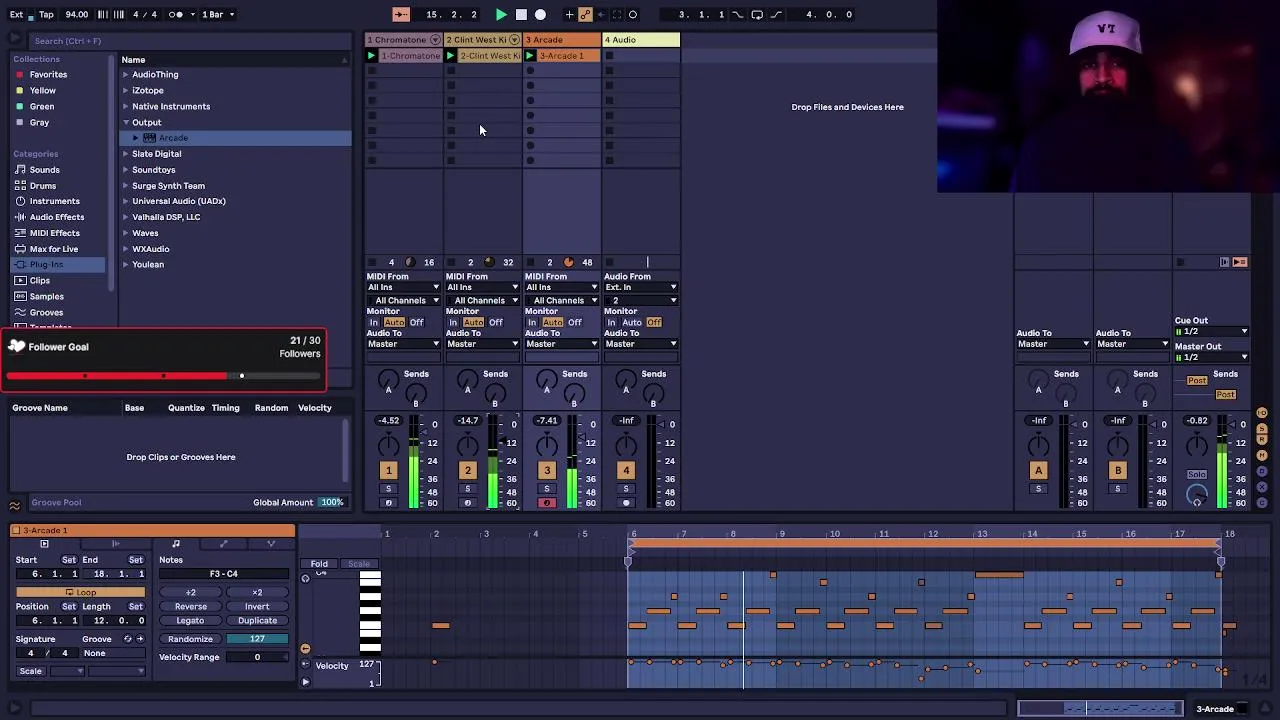Click the Commit Groove arrow button
The width and height of the screenshot is (1280, 720).
click(x=140, y=639)
